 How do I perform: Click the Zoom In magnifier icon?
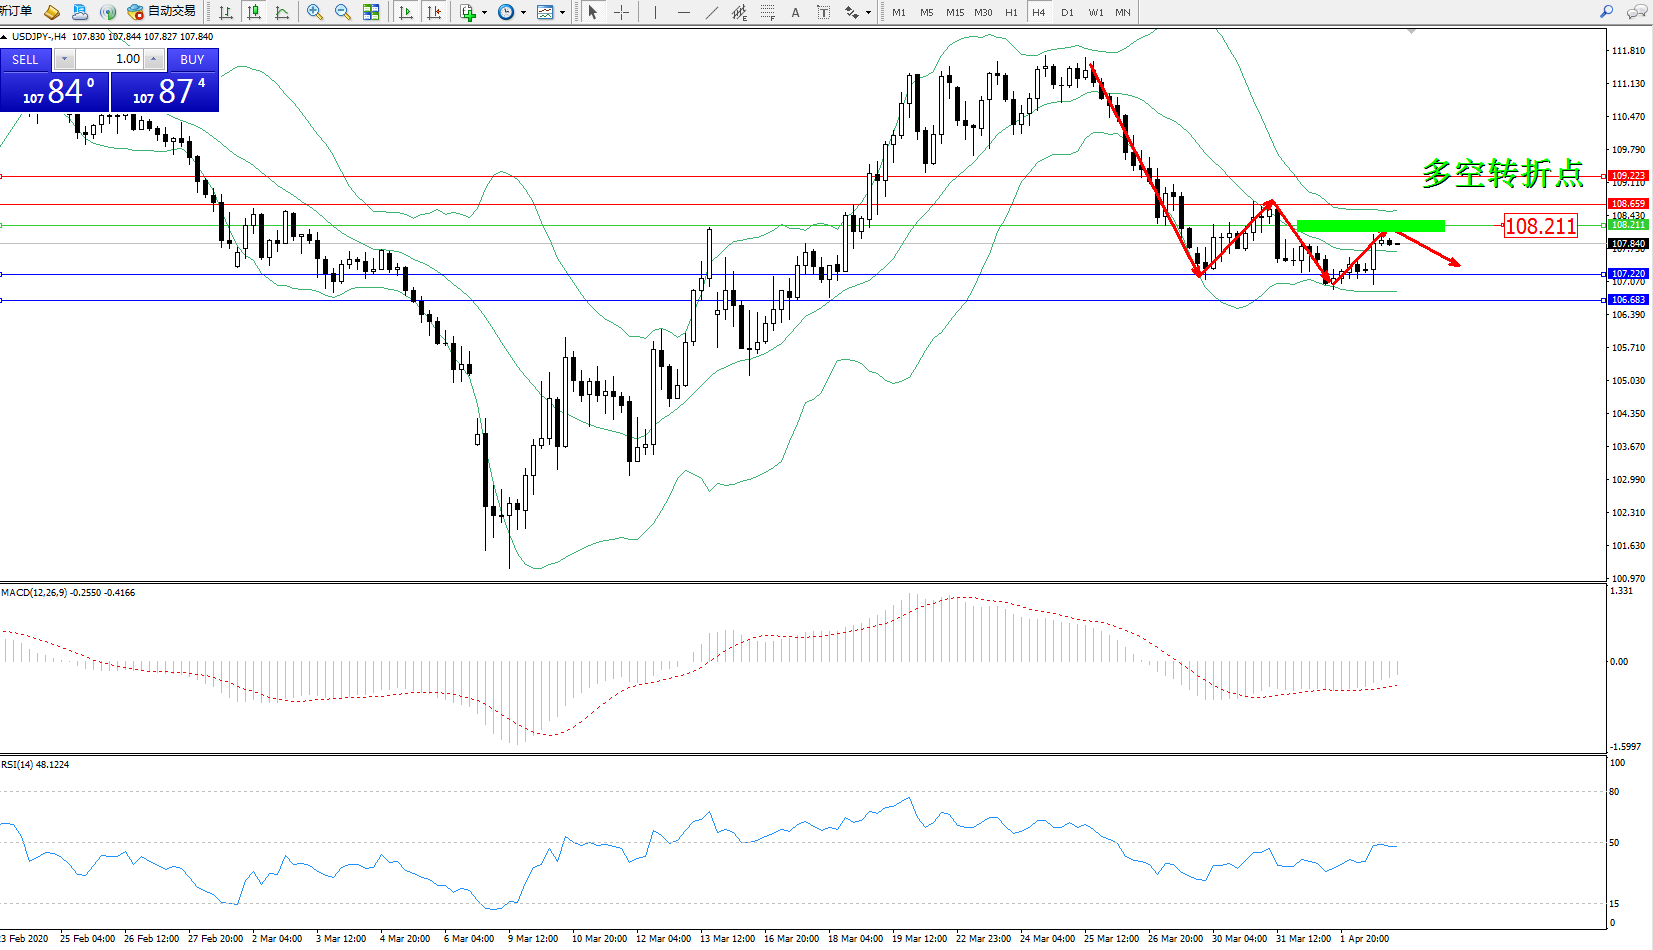coord(315,12)
